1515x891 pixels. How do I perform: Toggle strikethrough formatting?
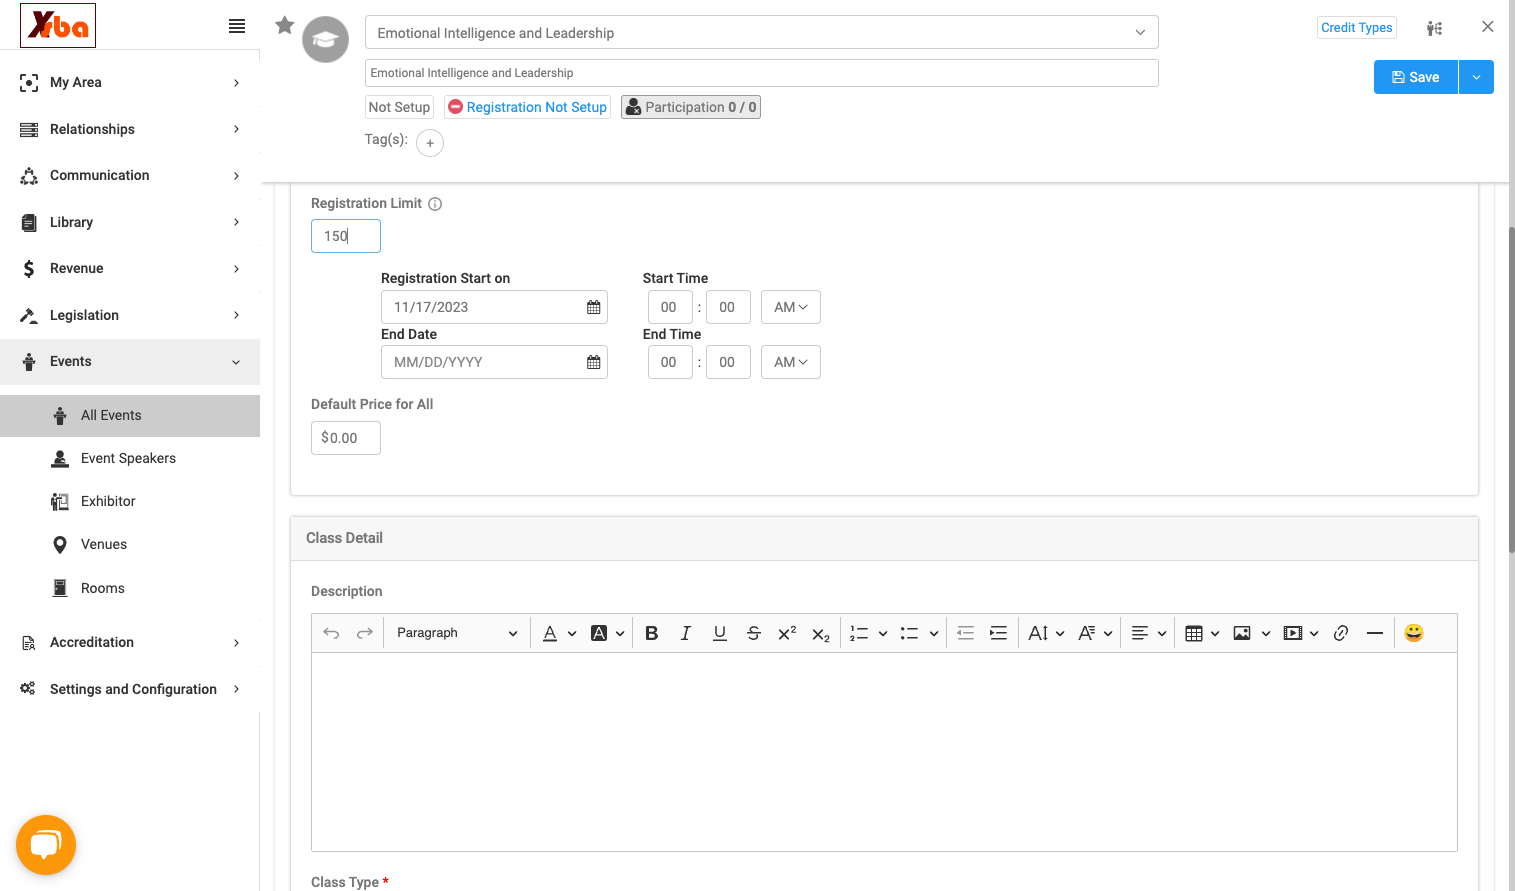tap(754, 633)
